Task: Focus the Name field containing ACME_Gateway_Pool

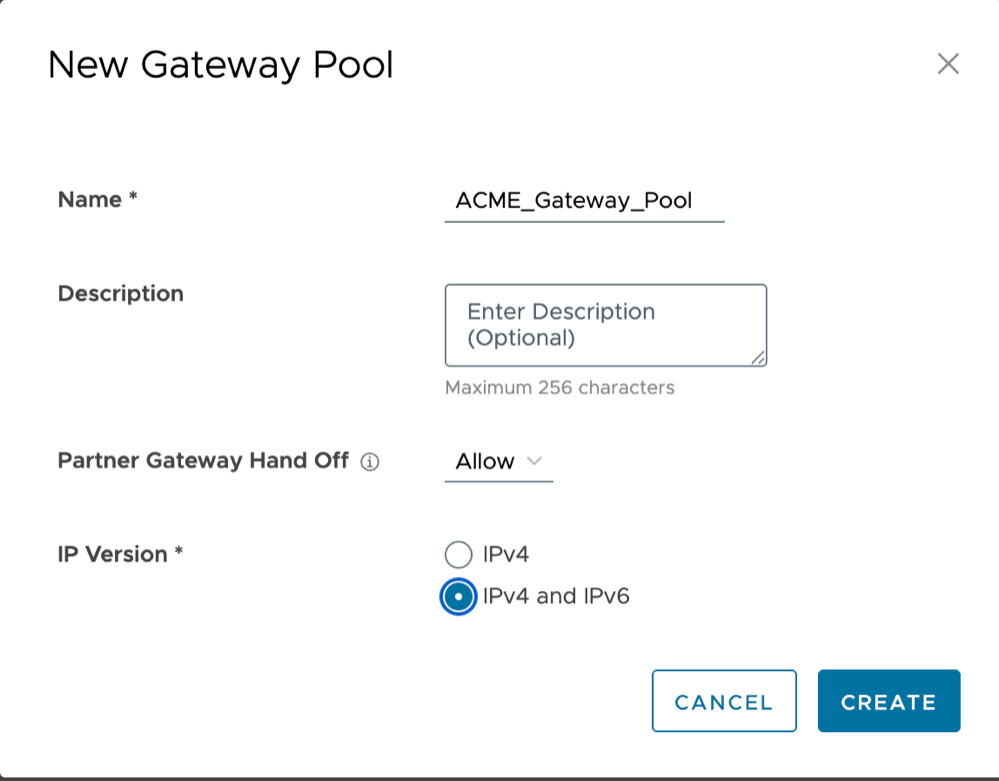Action: (x=584, y=201)
